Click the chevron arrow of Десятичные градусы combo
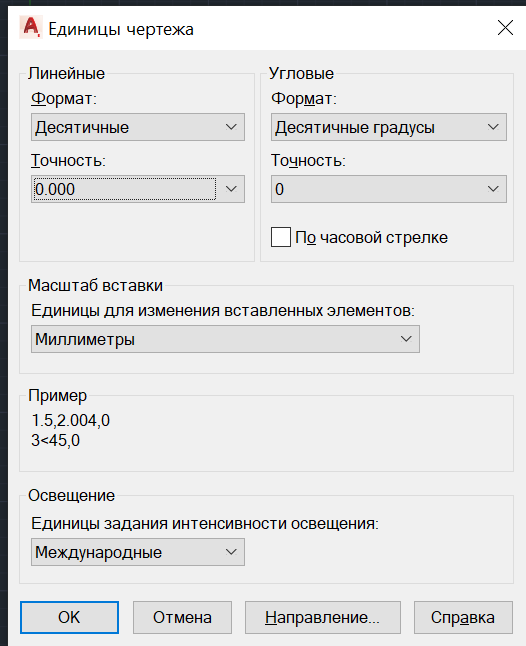 tap(493, 127)
